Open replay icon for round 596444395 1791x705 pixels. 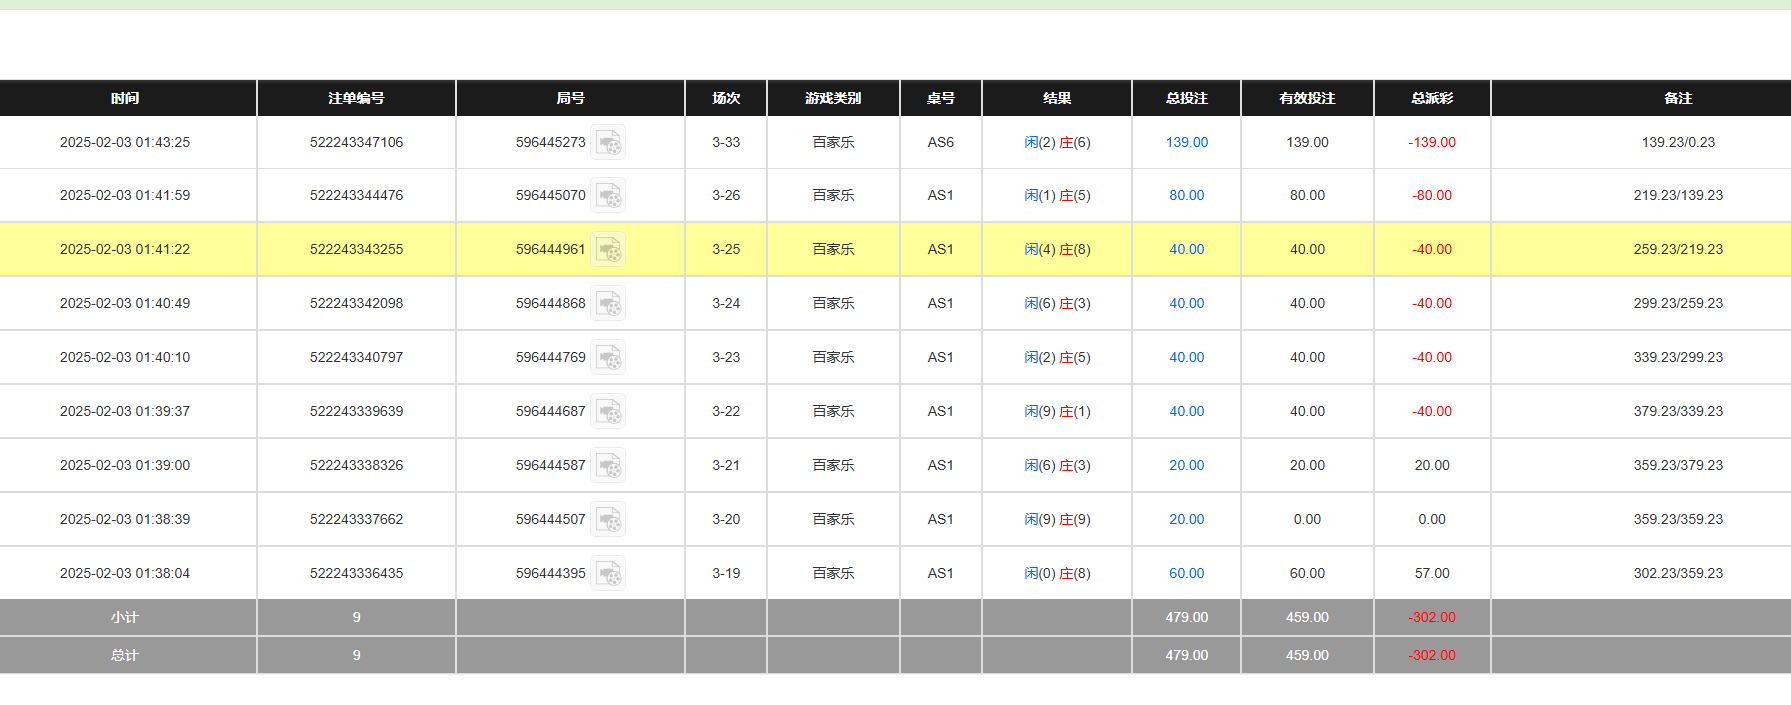coord(608,574)
